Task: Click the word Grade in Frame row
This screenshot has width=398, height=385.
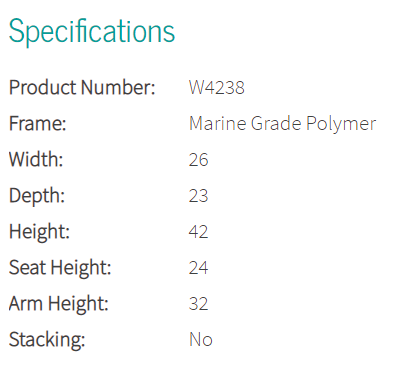Action: click(x=276, y=123)
